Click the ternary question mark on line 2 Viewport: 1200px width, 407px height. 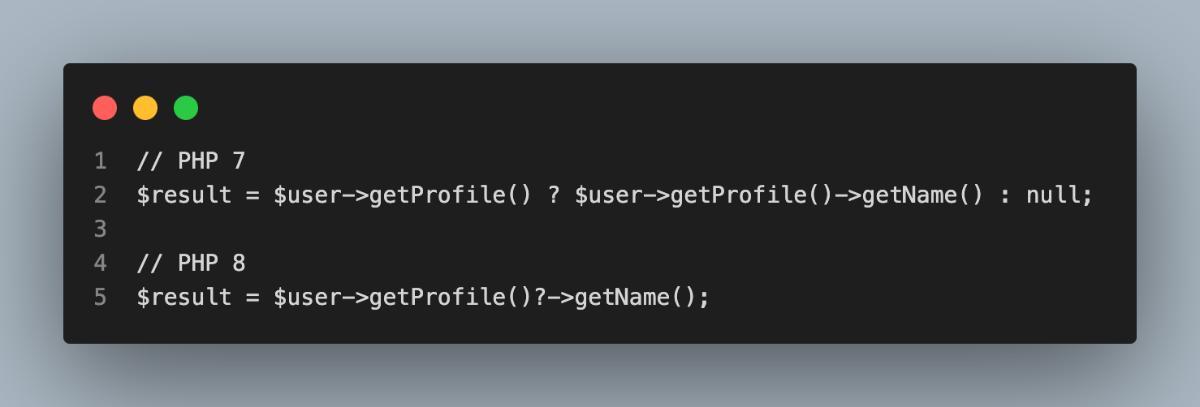click(x=553, y=195)
